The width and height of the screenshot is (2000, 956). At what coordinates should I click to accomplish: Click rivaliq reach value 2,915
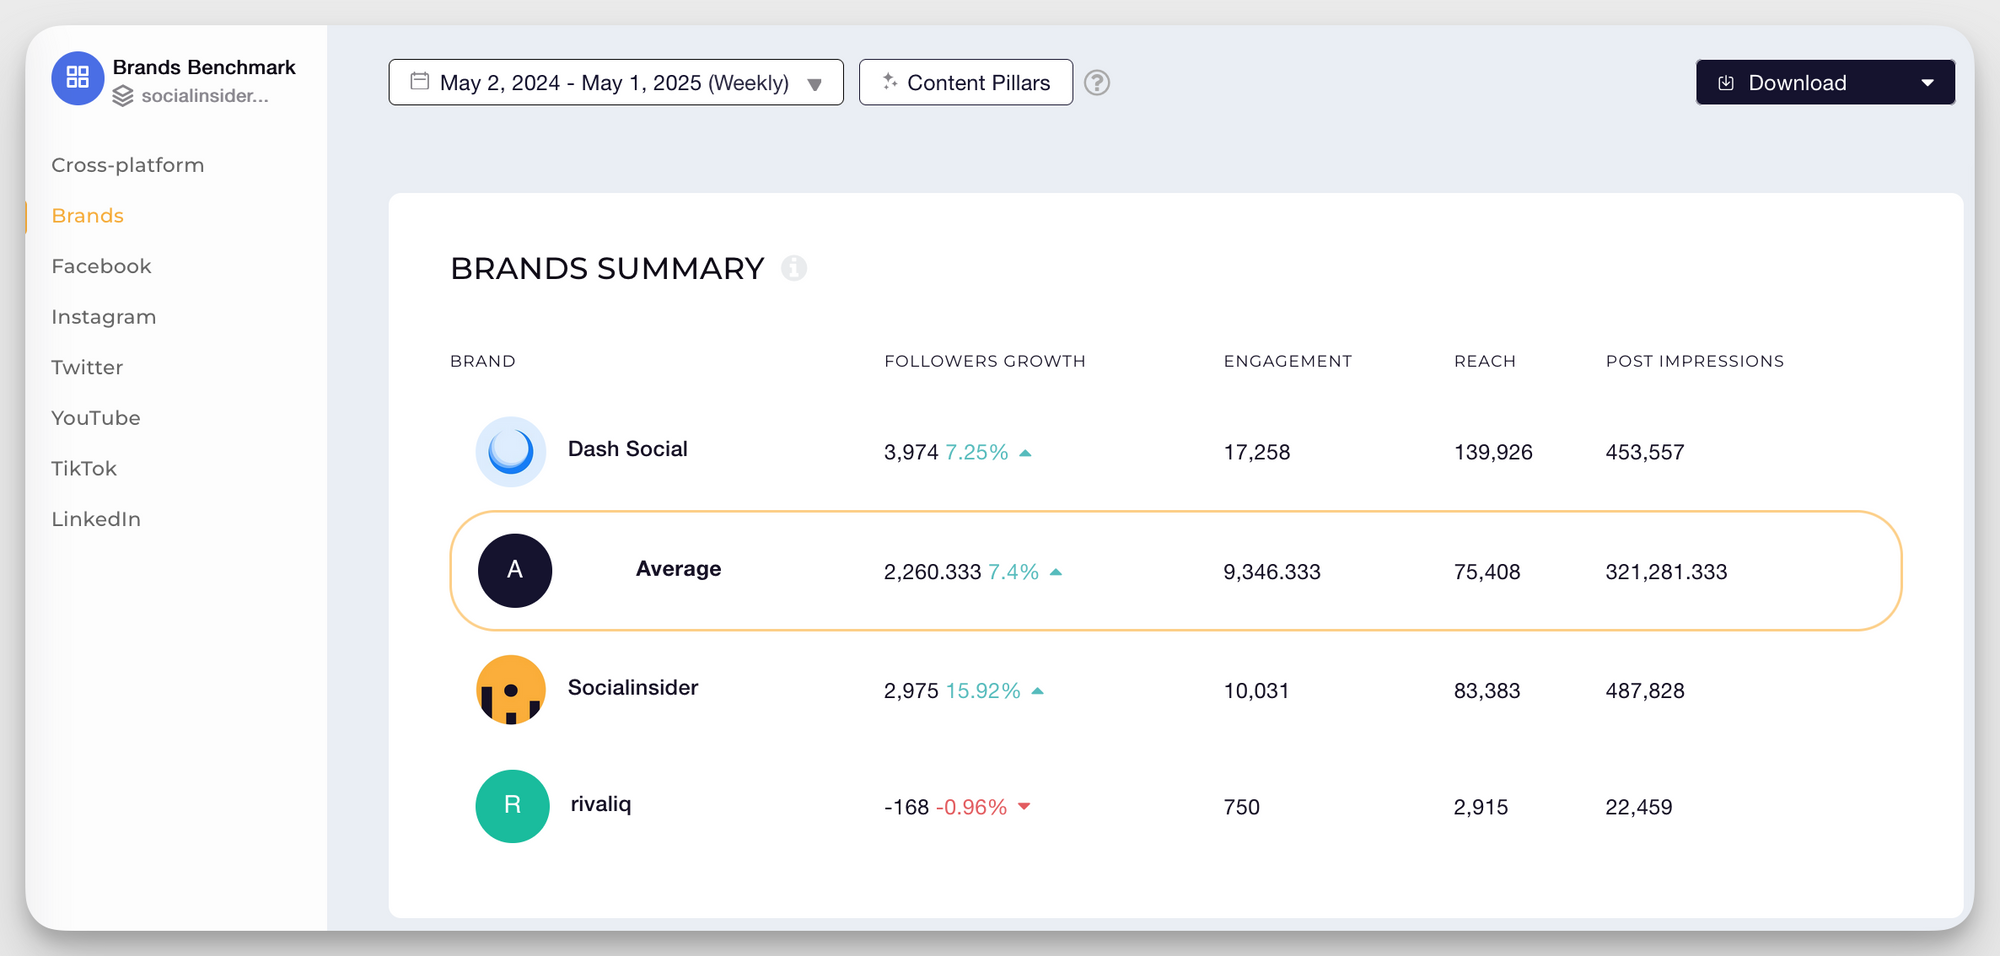point(1481,807)
